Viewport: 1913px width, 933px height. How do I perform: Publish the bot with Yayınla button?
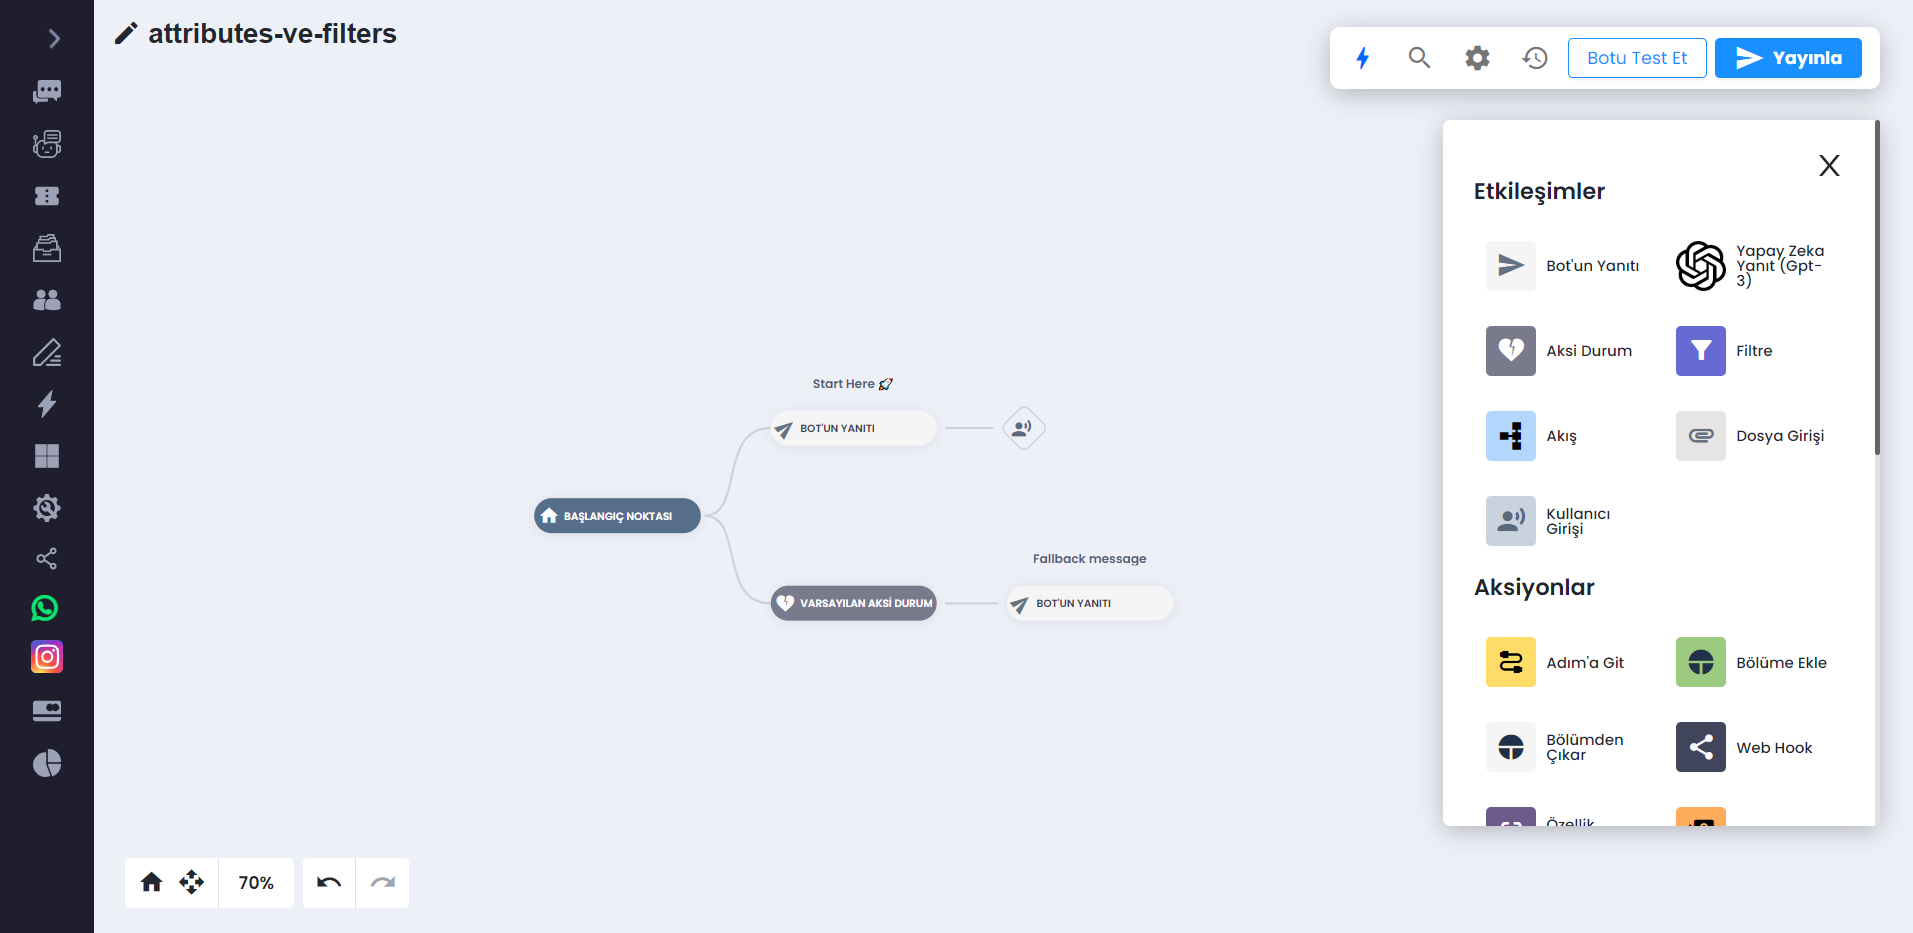pyautogui.click(x=1788, y=58)
